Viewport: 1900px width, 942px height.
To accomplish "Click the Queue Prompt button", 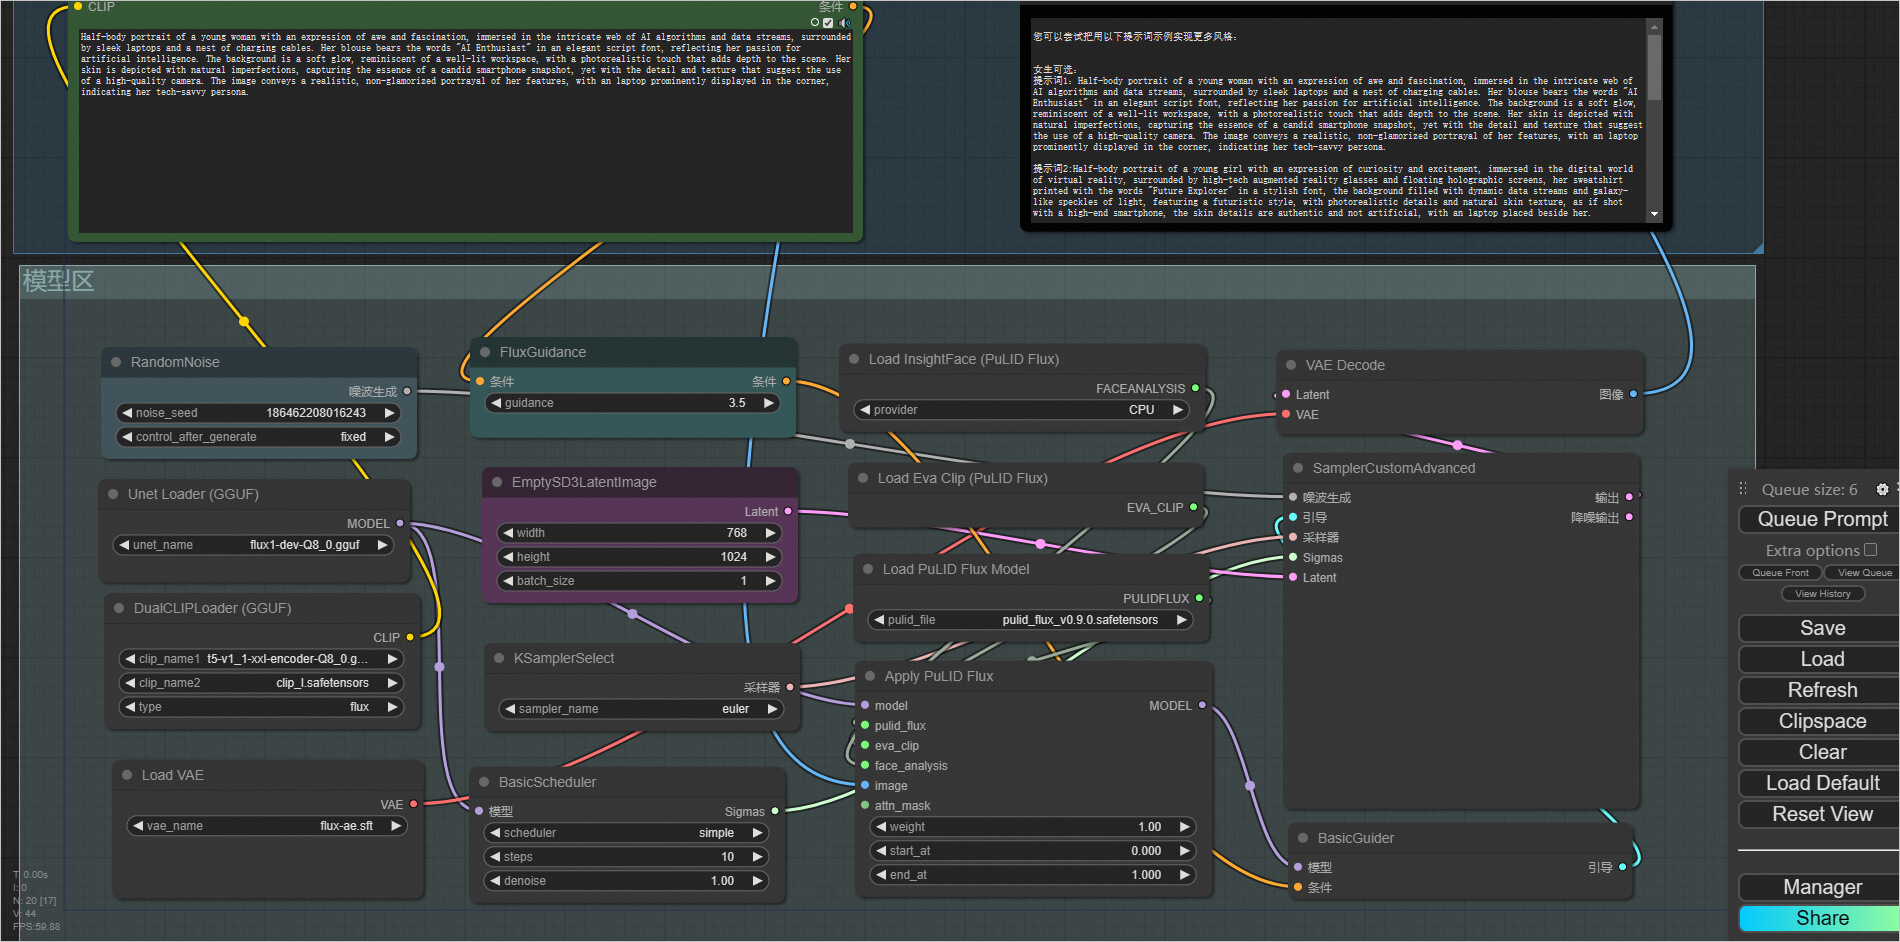I will (1822, 519).
